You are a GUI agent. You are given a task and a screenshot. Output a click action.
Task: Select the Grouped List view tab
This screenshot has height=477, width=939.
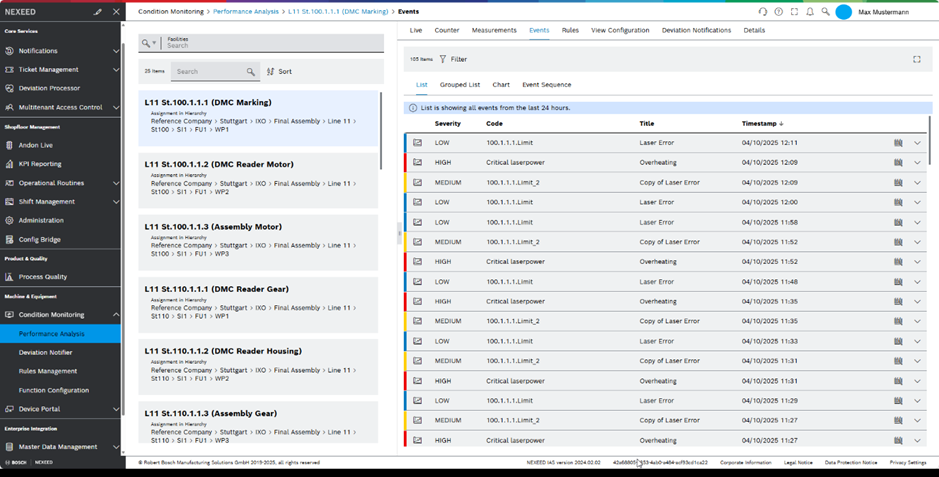click(x=460, y=85)
